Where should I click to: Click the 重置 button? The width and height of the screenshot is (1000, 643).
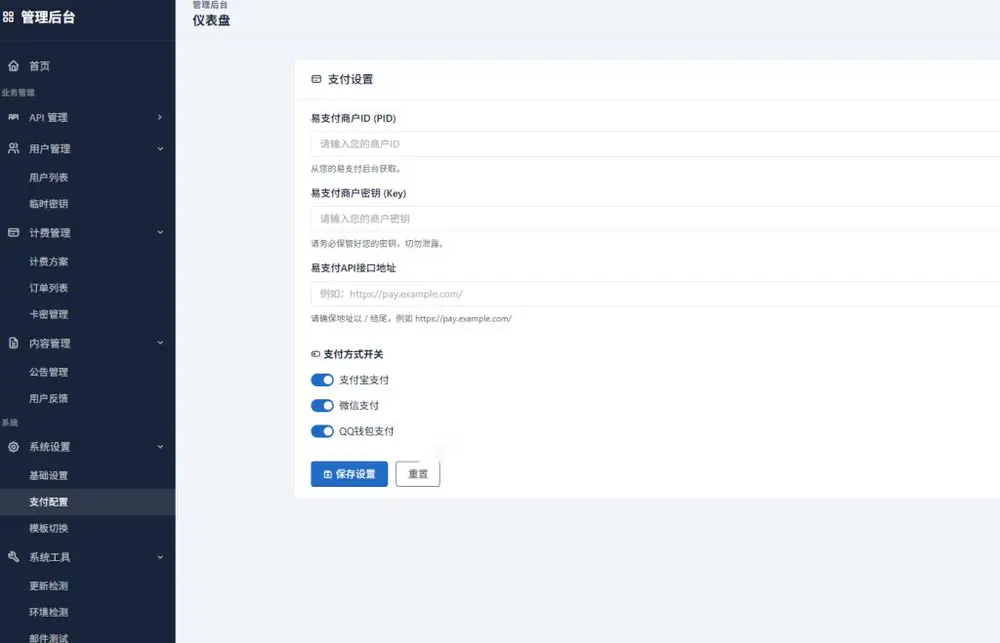pyautogui.click(x=418, y=474)
